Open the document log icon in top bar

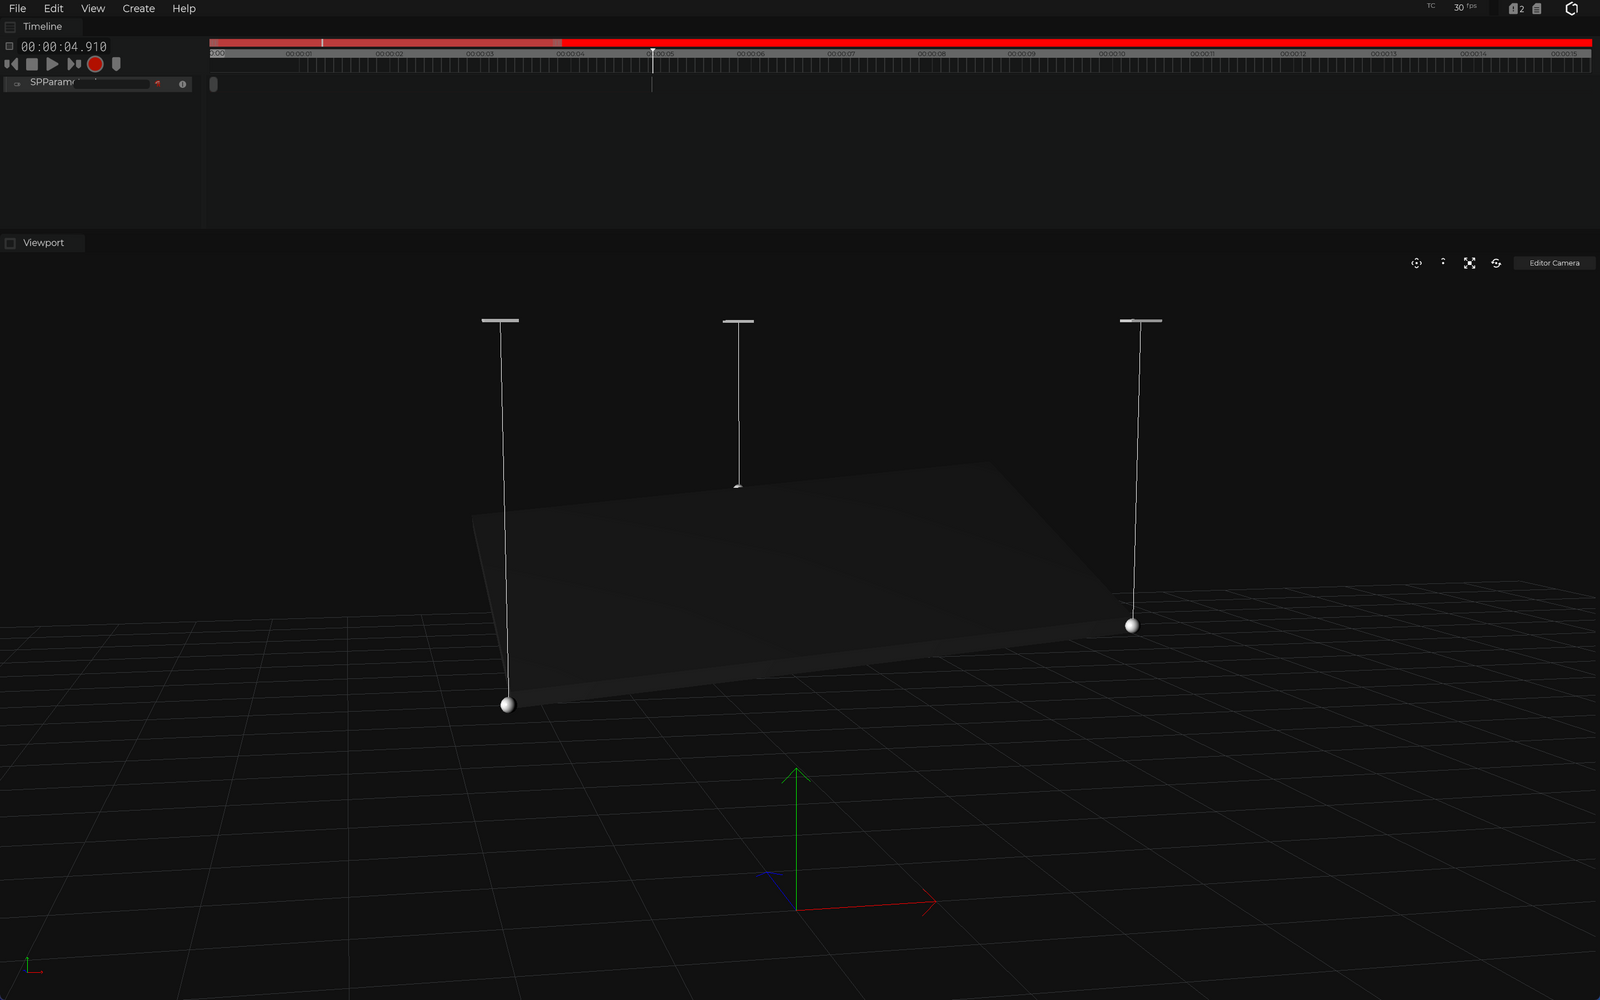(x=1537, y=9)
